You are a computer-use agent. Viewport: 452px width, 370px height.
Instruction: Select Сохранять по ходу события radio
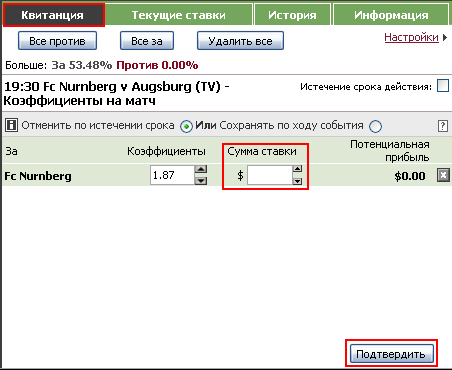pos(376,126)
